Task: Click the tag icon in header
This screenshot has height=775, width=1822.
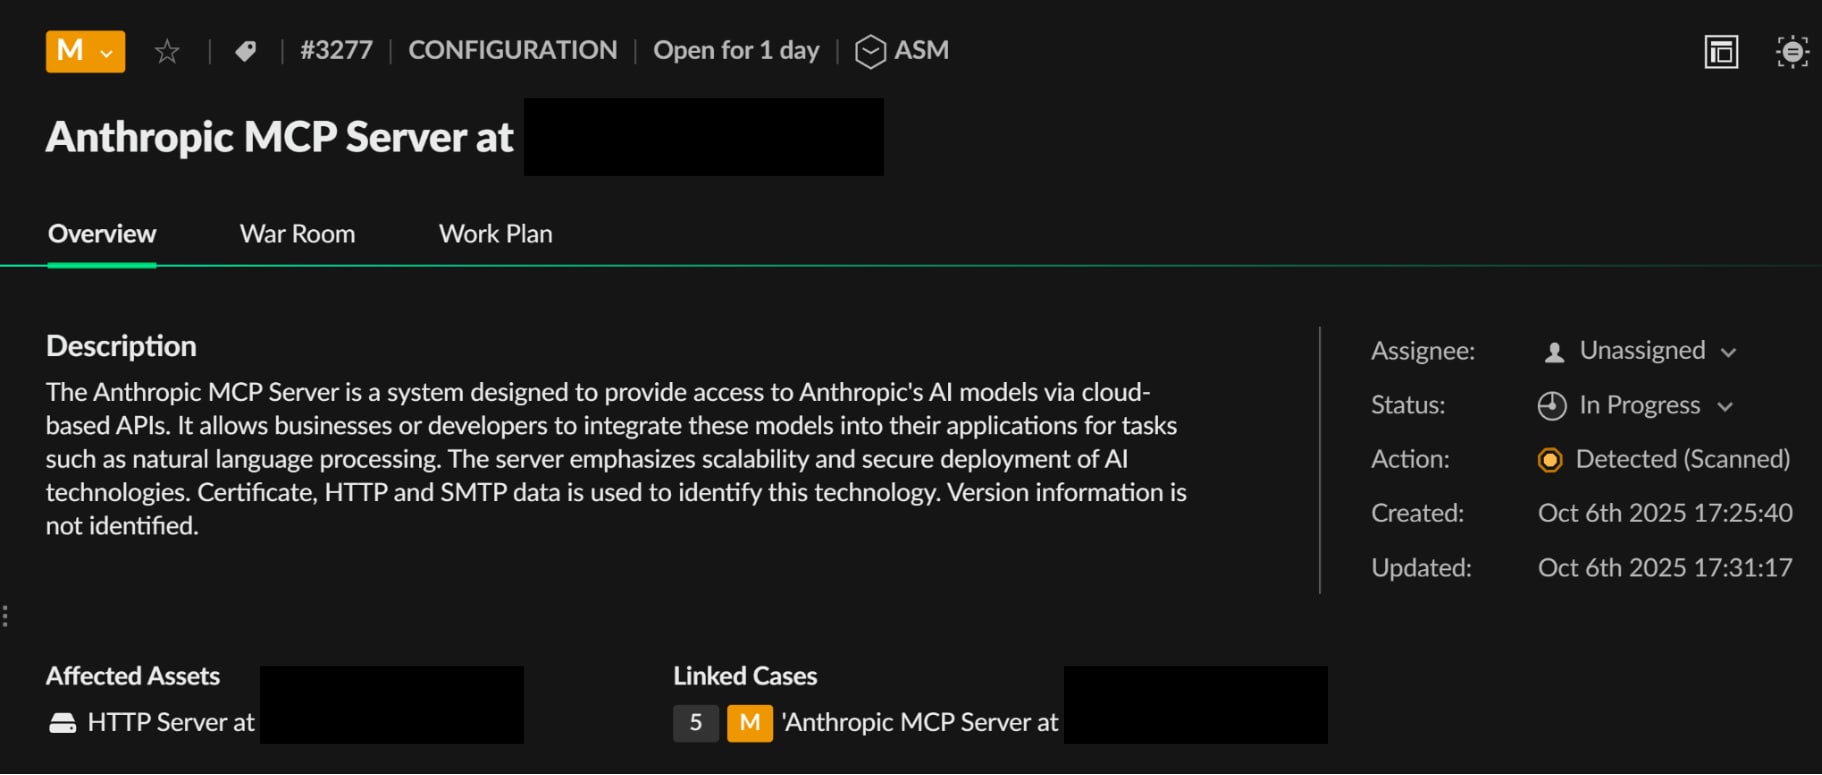Action: coord(245,51)
